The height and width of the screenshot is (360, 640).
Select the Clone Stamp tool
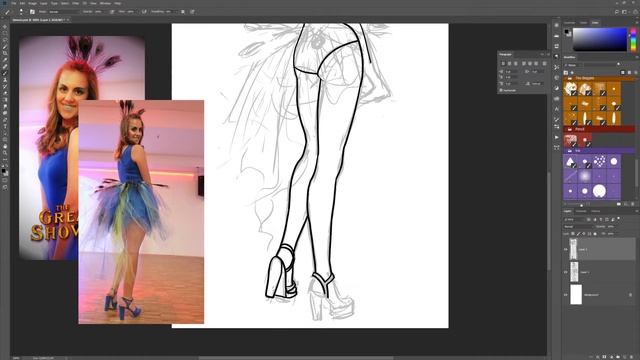point(5,80)
